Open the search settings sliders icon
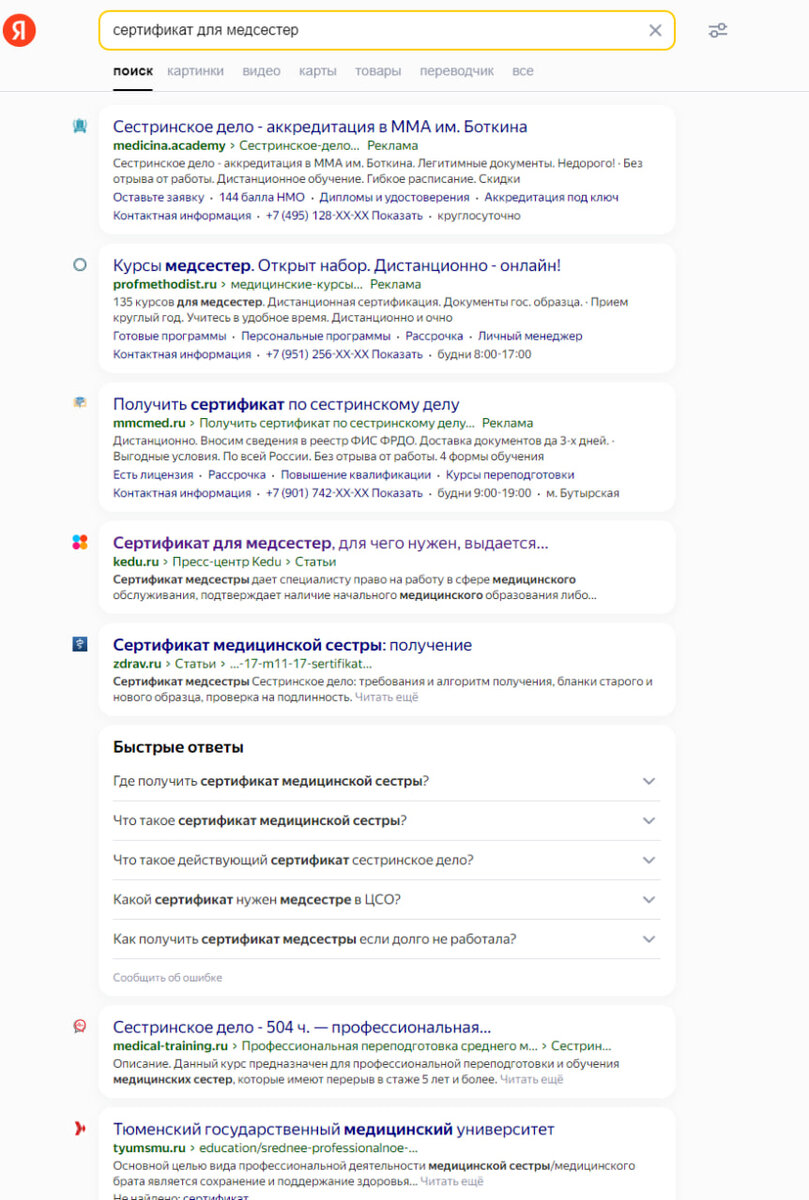The height and width of the screenshot is (1200, 809). pos(718,30)
